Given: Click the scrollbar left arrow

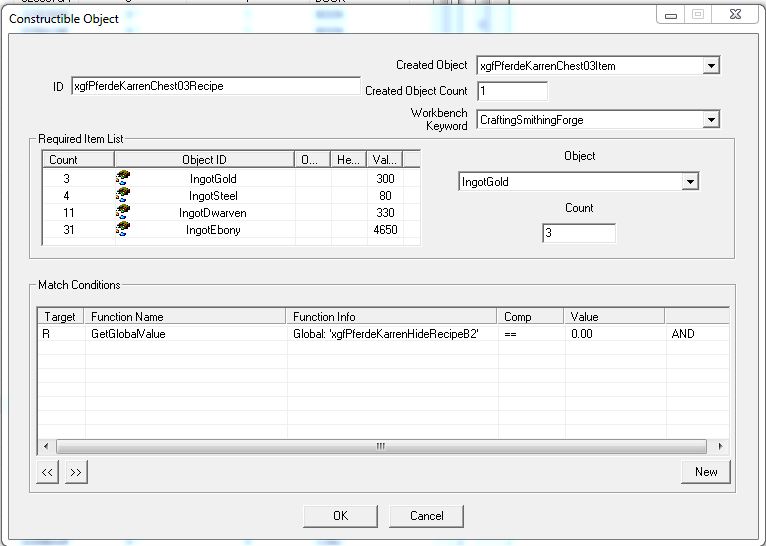Looking at the screenshot, I should [x=46, y=446].
